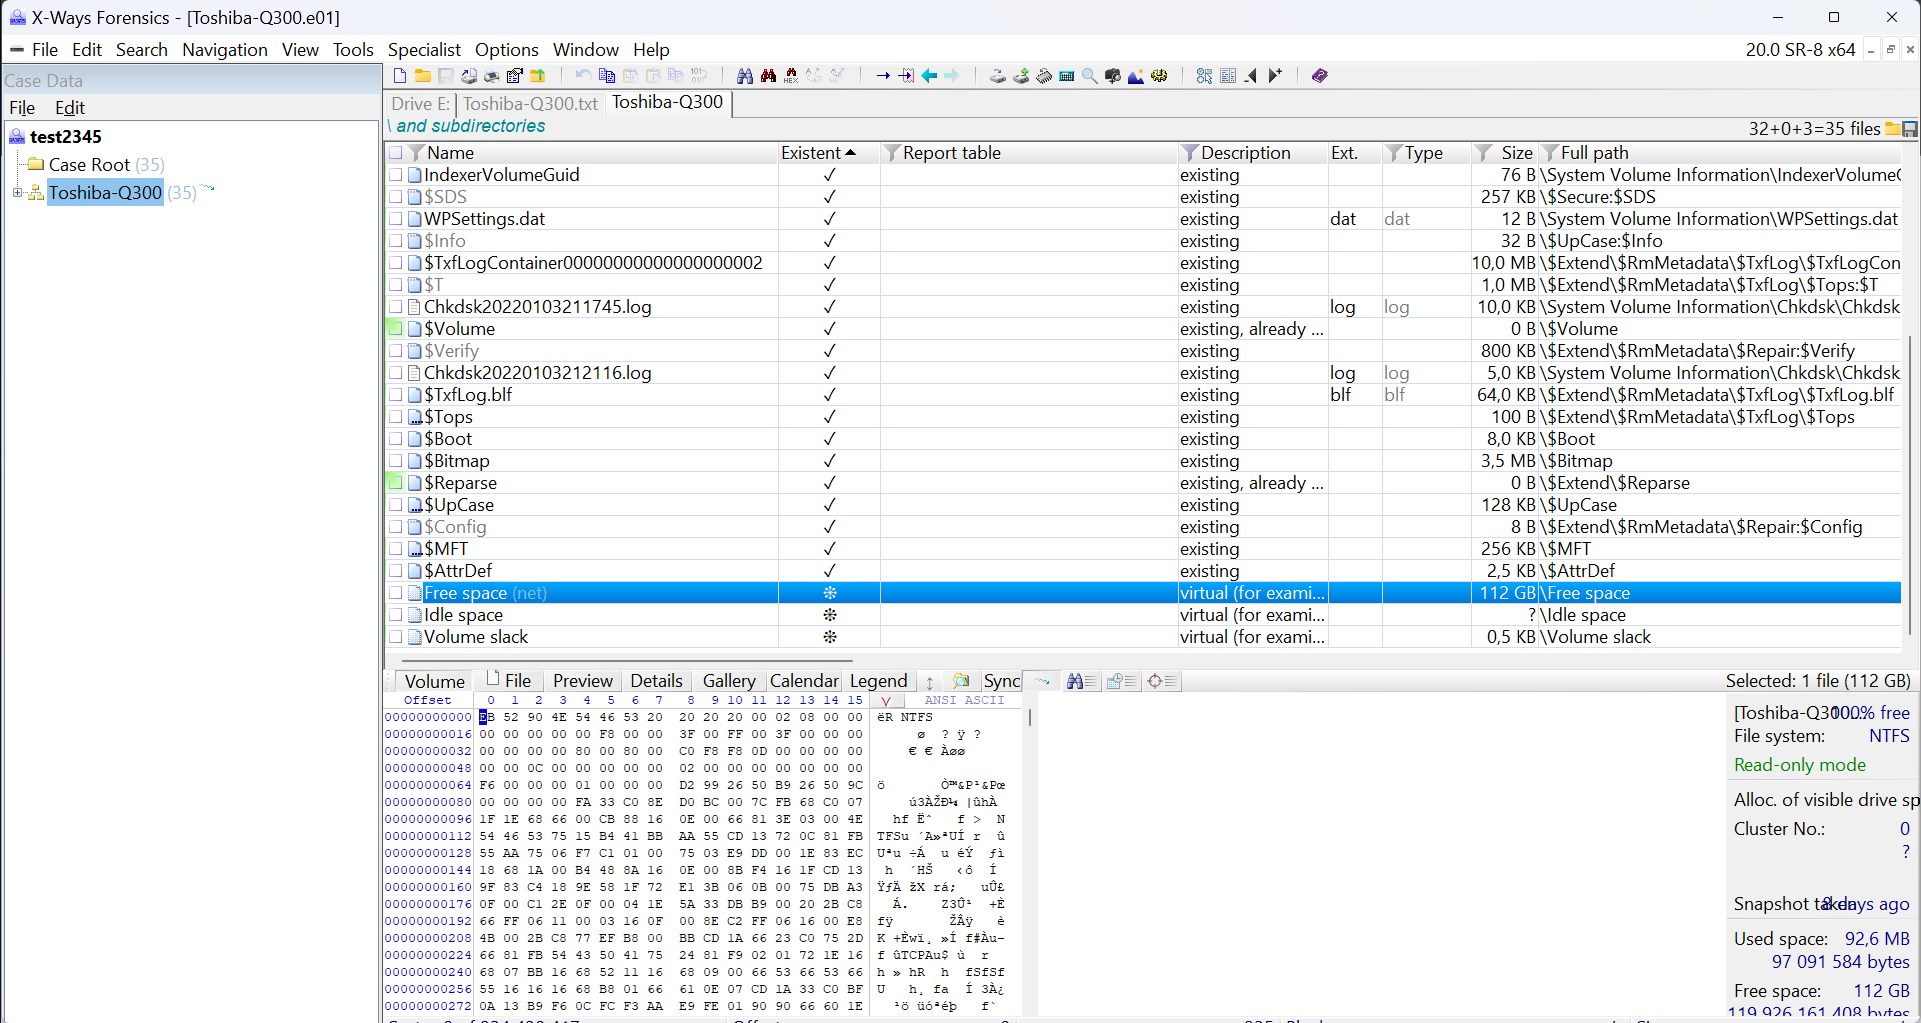The width and height of the screenshot is (1921, 1023).
Task: Switch to the Details tab
Action: pyautogui.click(x=656, y=681)
